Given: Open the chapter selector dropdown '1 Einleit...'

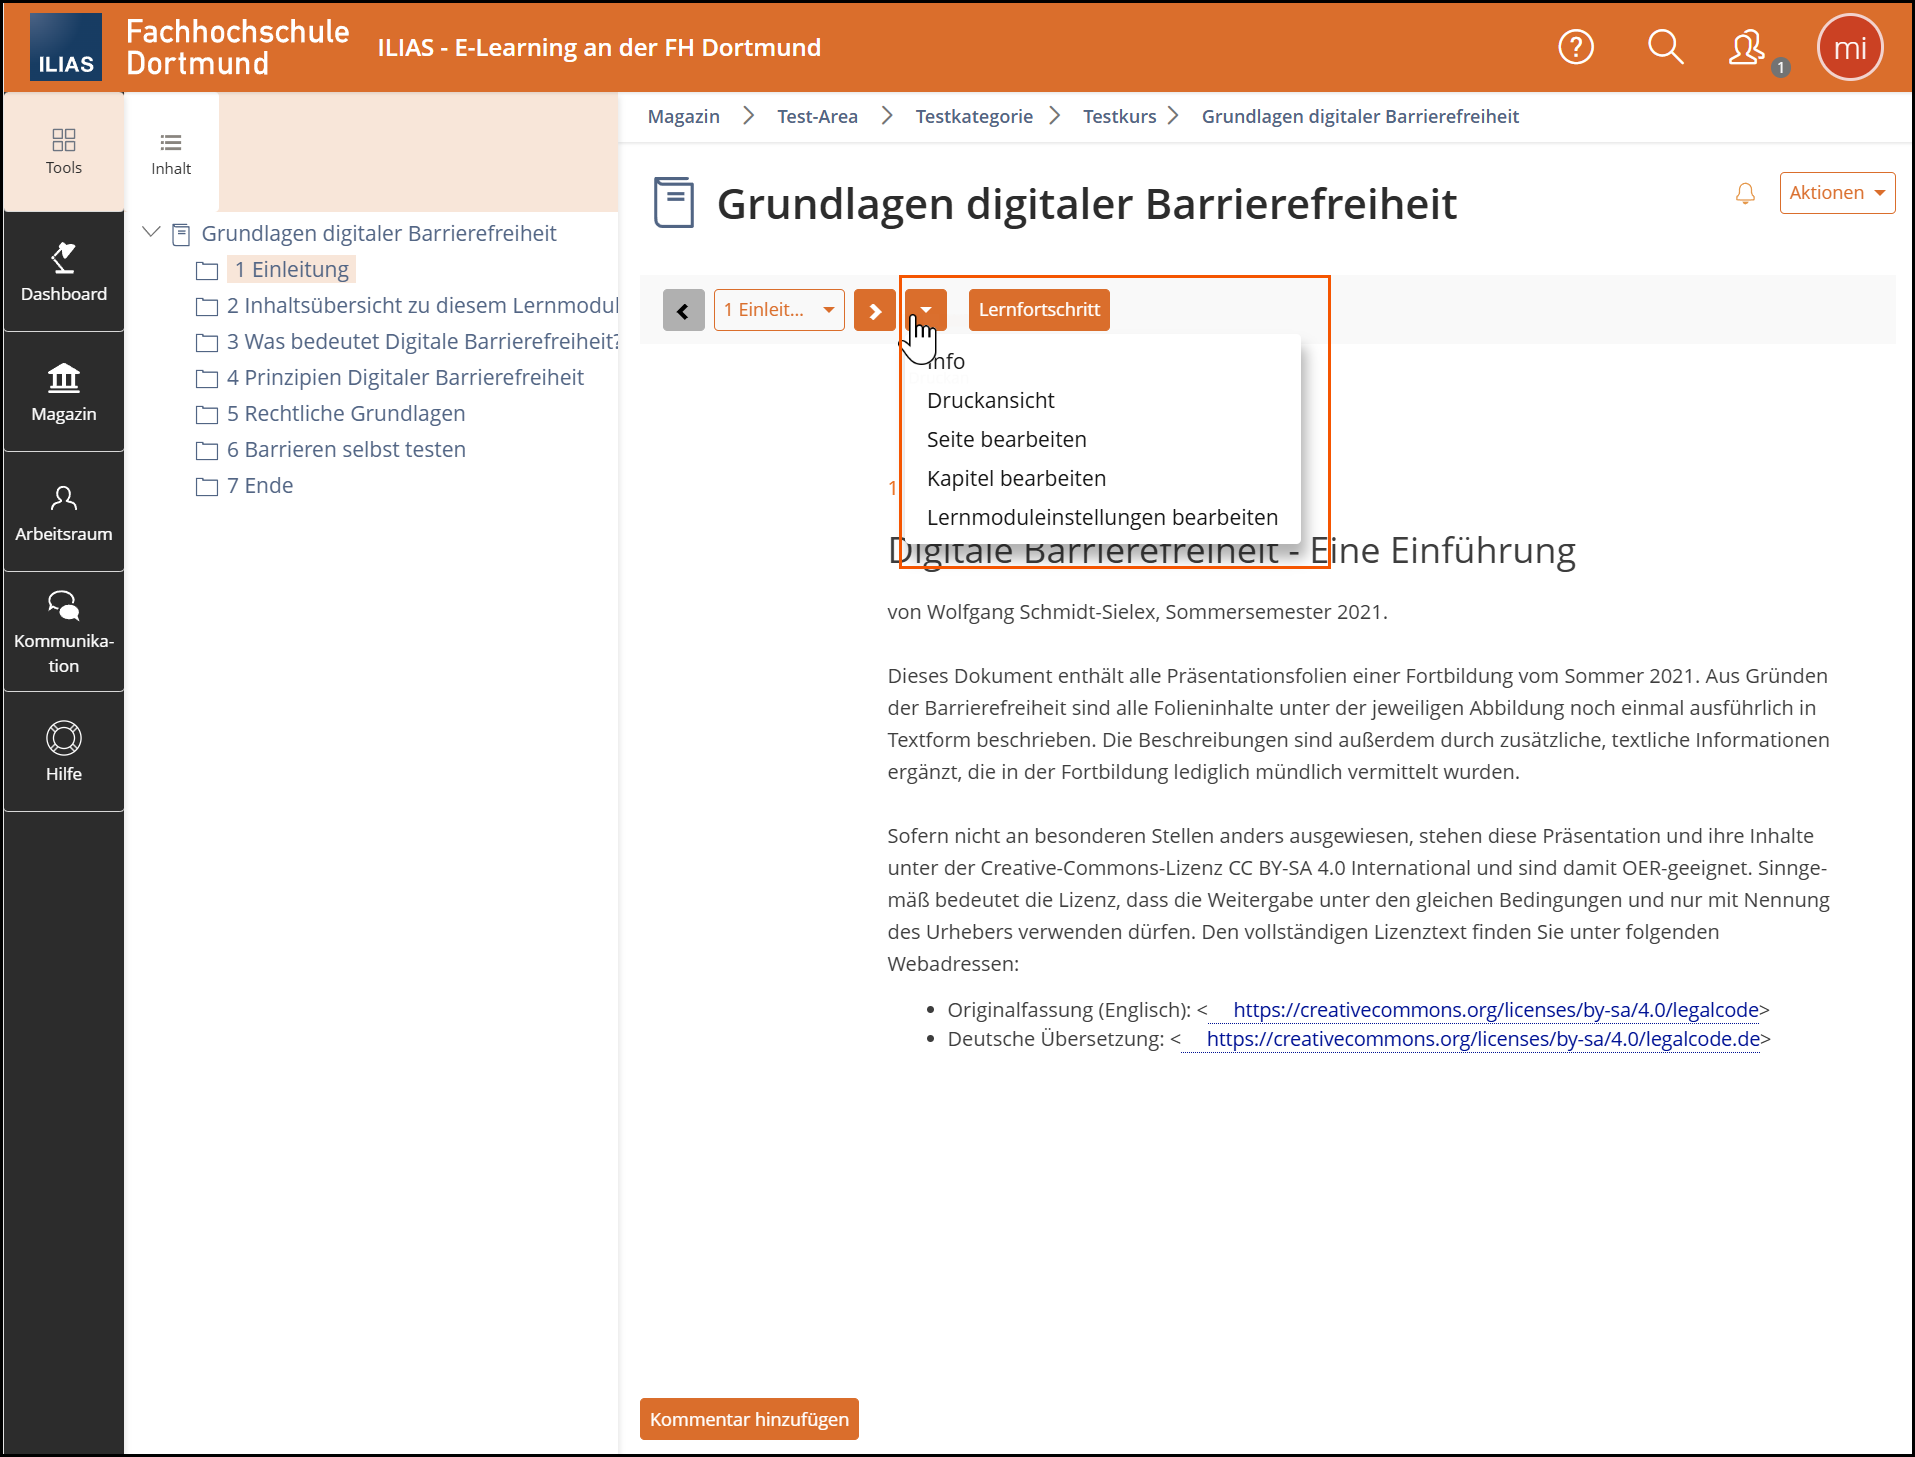Looking at the screenshot, I should [779, 310].
